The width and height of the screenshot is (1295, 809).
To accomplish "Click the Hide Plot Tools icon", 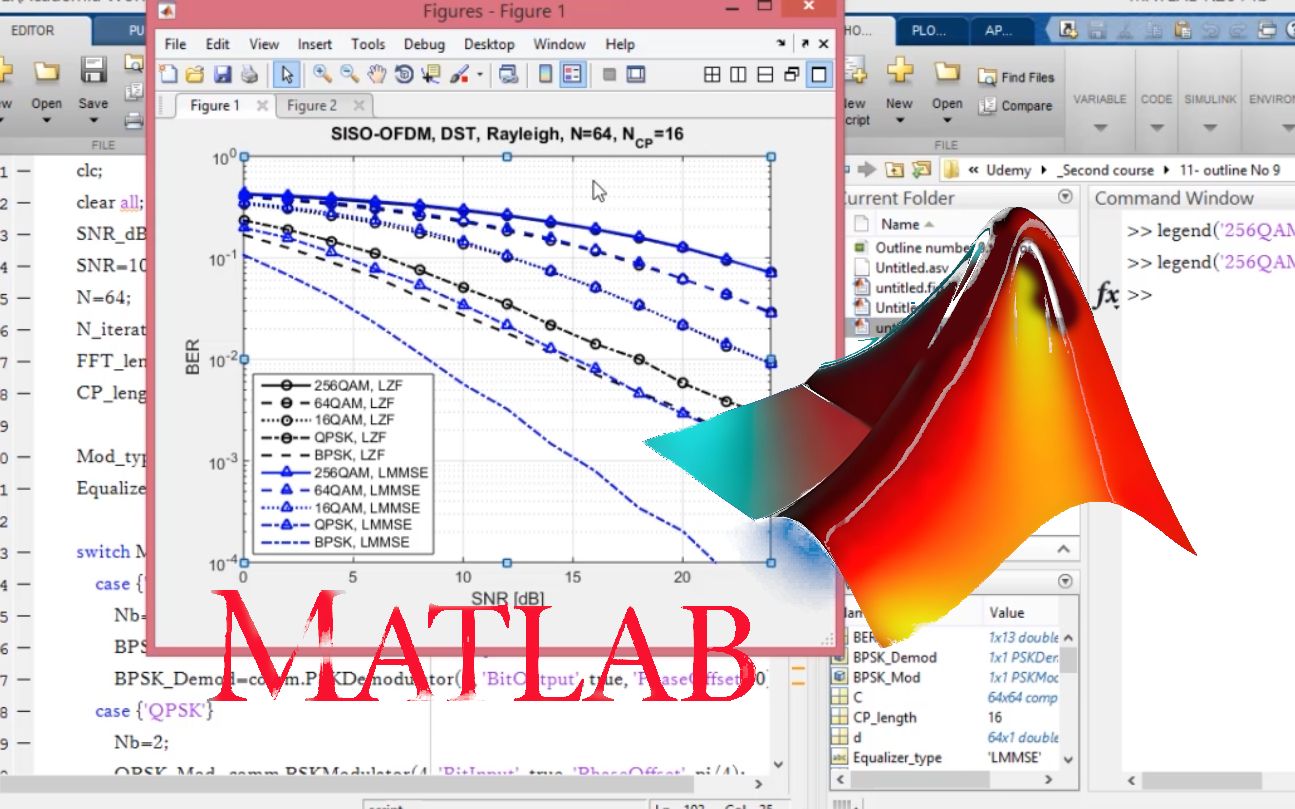I will pos(608,74).
